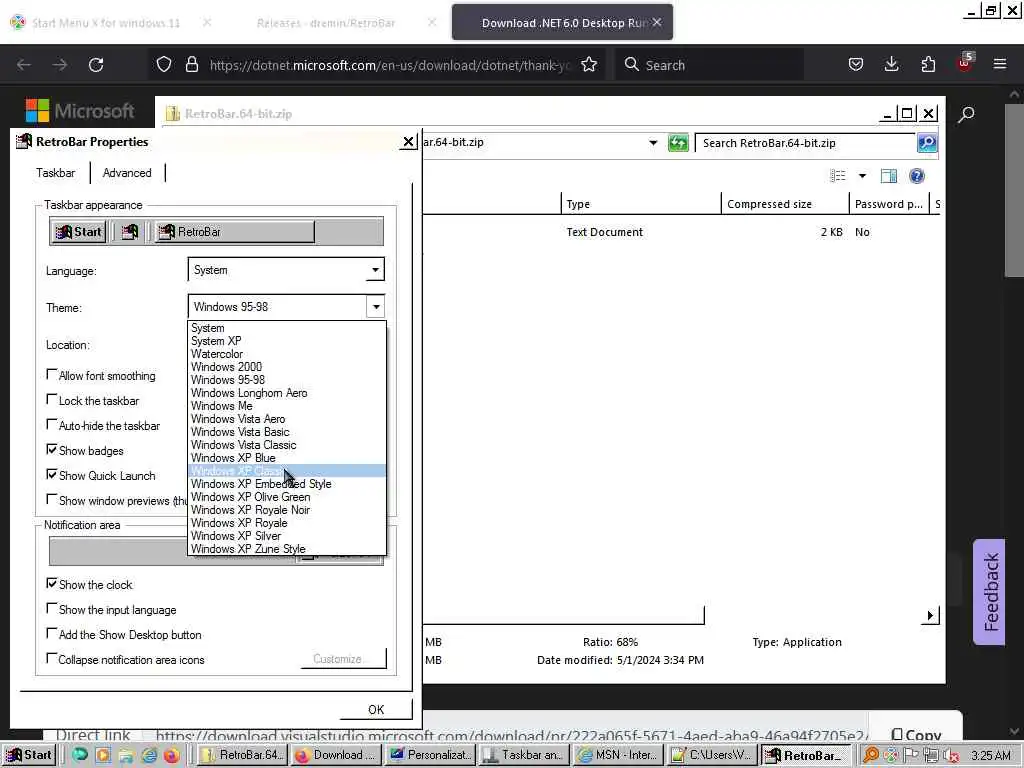Viewport: 1024px width, 768px height.
Task: Reload the current Firefox page
Action: 96,65
